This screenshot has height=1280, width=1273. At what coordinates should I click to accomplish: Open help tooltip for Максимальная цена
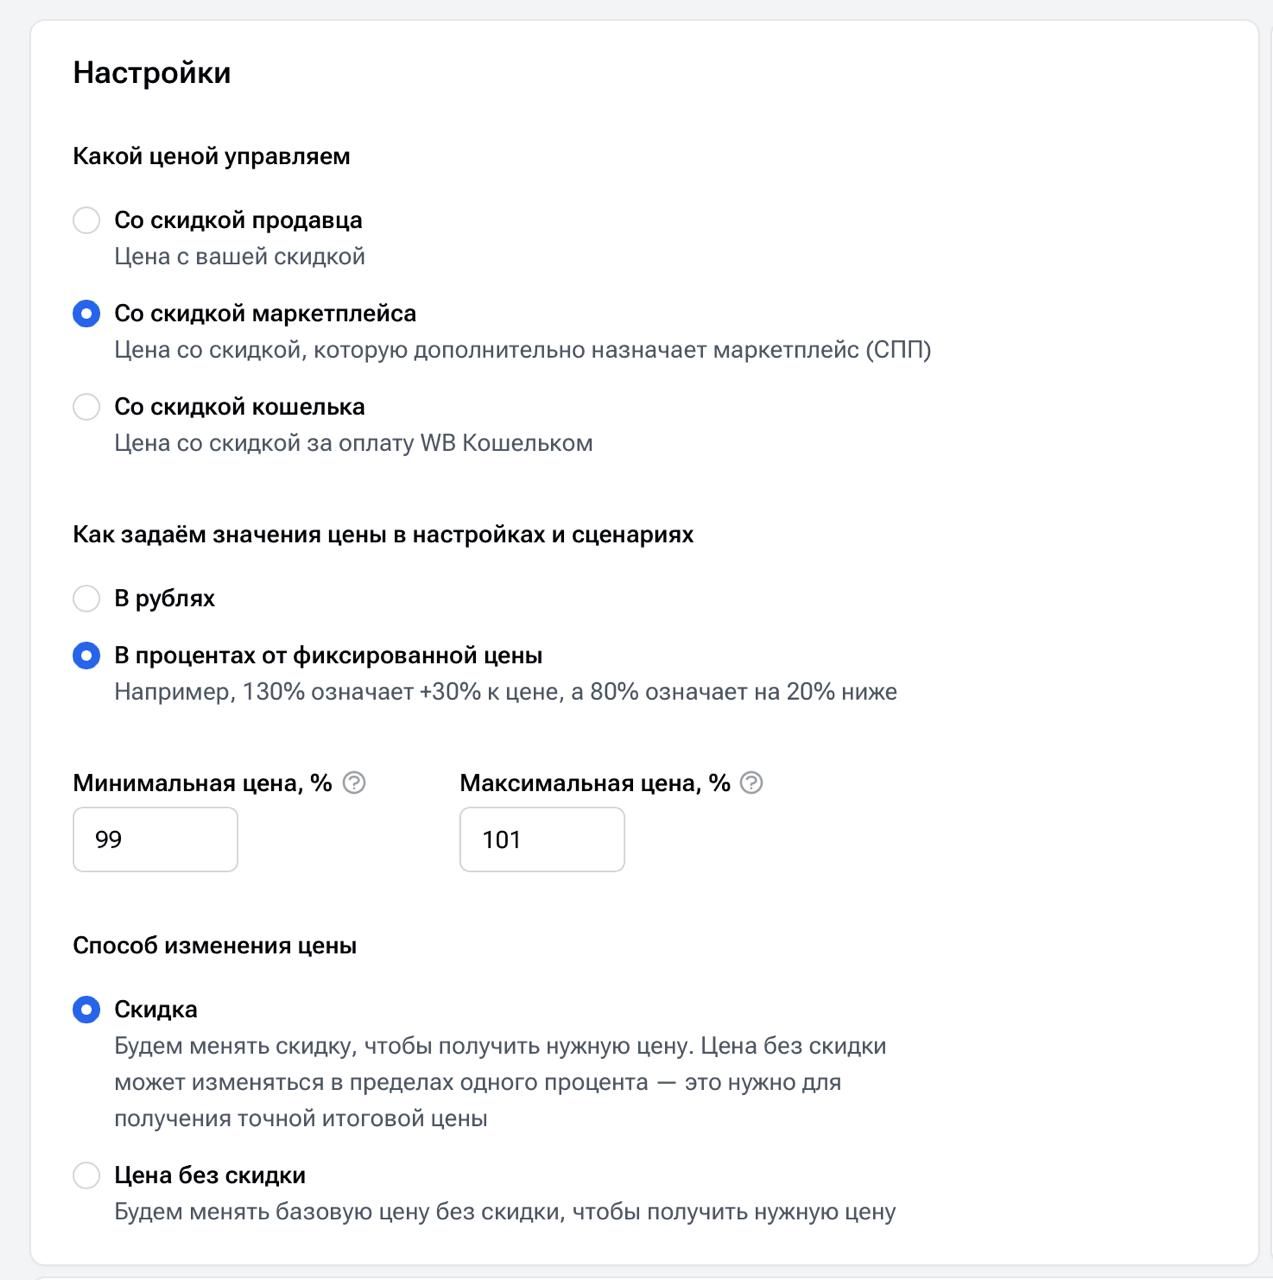tap(752, 783)
